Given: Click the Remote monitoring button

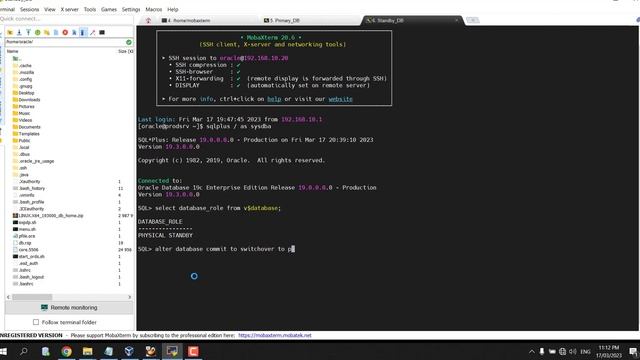Looking at the screenshot, I should 69,307.
